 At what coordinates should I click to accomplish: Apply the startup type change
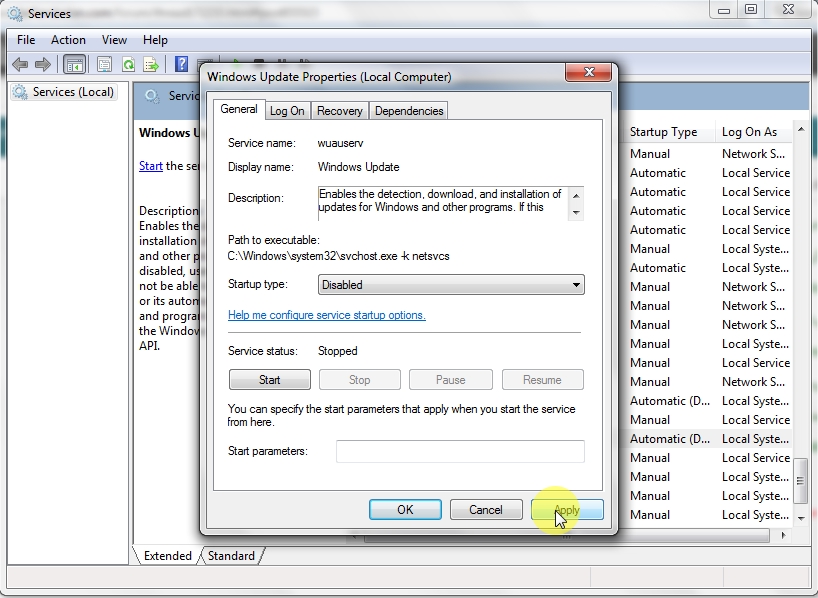click(x=567, y=509)
